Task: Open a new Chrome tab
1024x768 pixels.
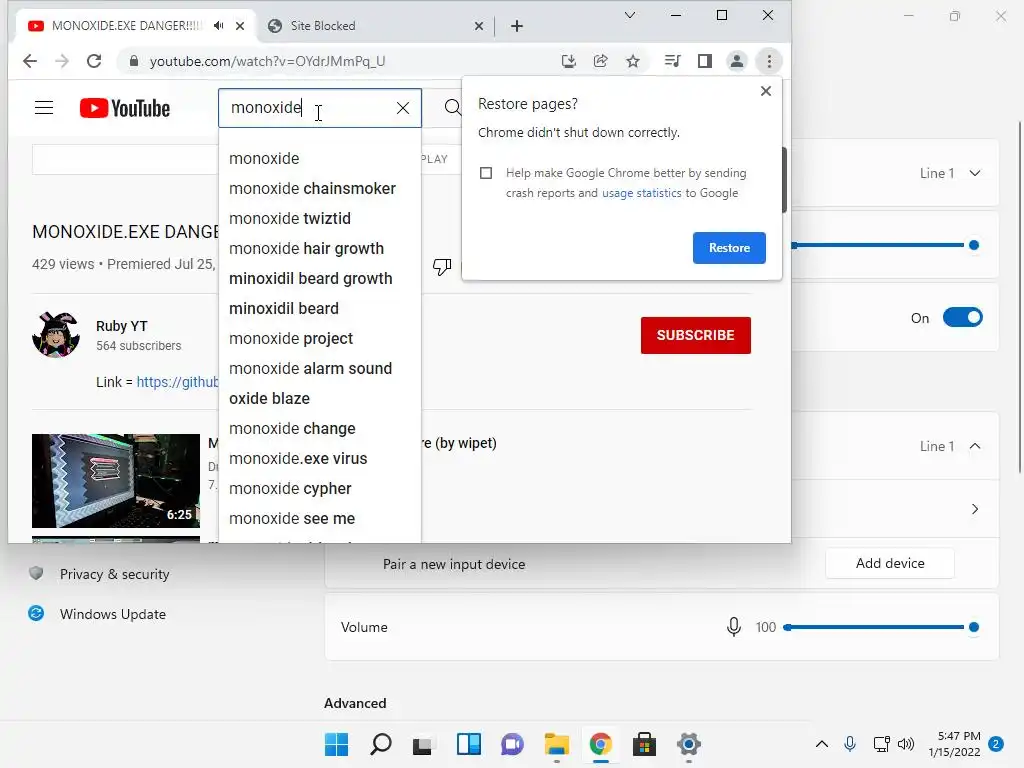Action: click(517, 26)
